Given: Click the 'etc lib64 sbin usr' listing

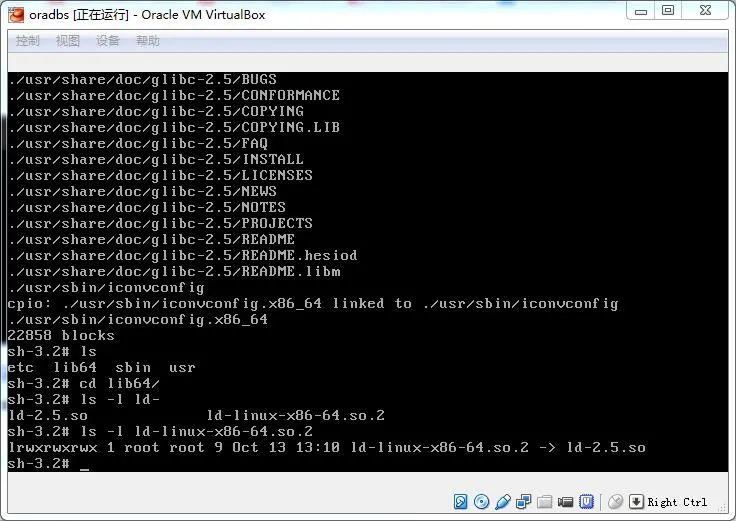Looking at the screenshot, I should pyautogui.click(x=101, y=368).
